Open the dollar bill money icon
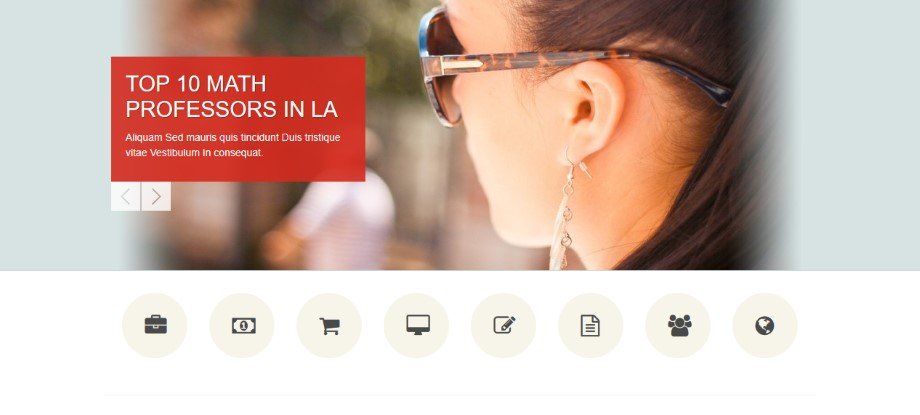The width and height of the screenshot is (920, 415). pos(242,325)
